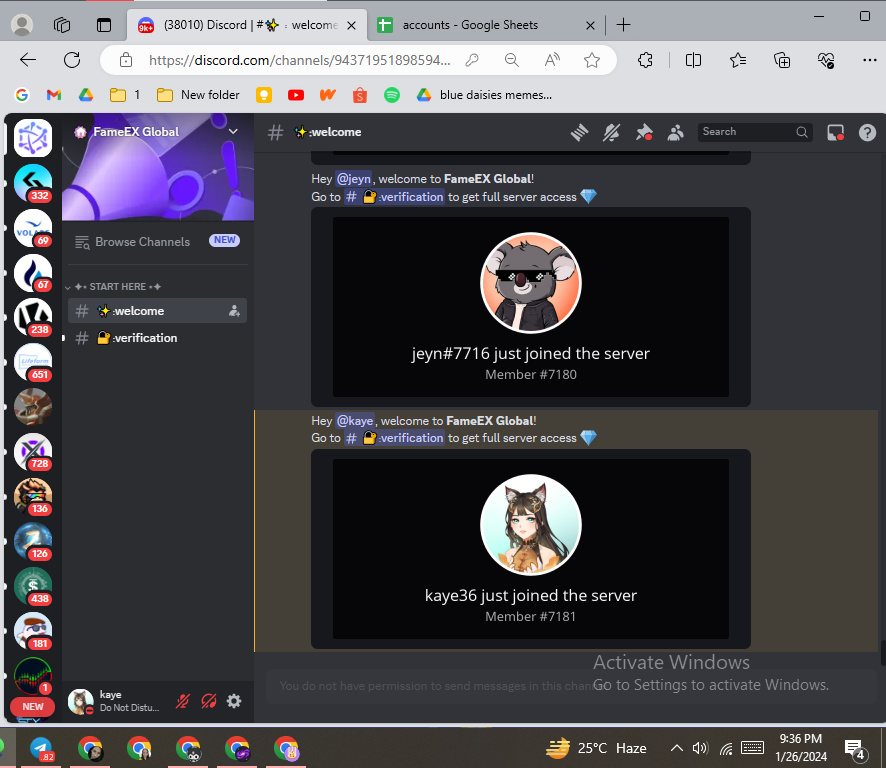Add page to favorites star

(592, 60)
